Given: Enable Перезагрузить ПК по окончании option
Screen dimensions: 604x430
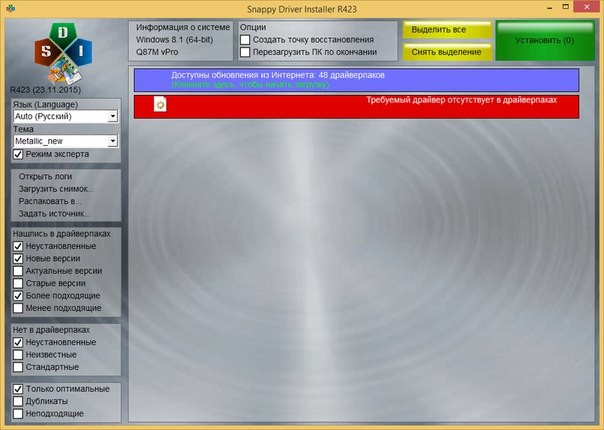Looking at the screenshot, I should [x=245, y=52].
